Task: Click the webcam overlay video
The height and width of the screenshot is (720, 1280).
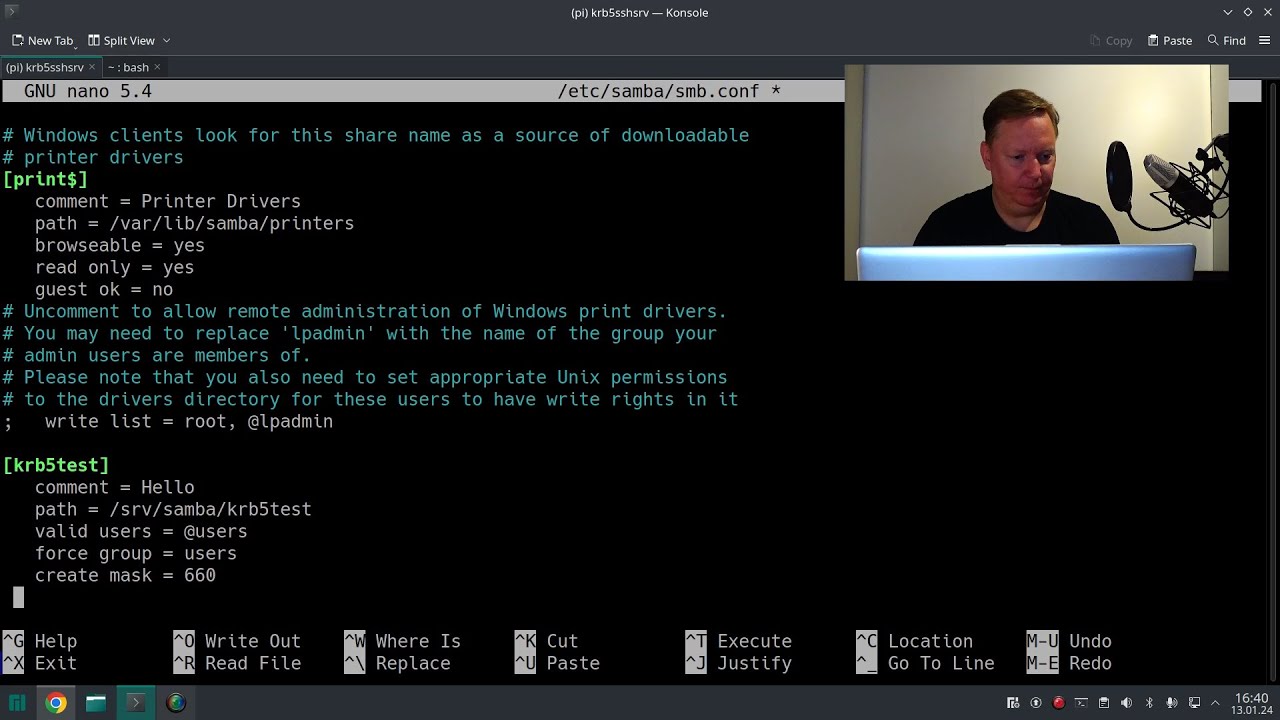Action: [x=1036, y=173]
